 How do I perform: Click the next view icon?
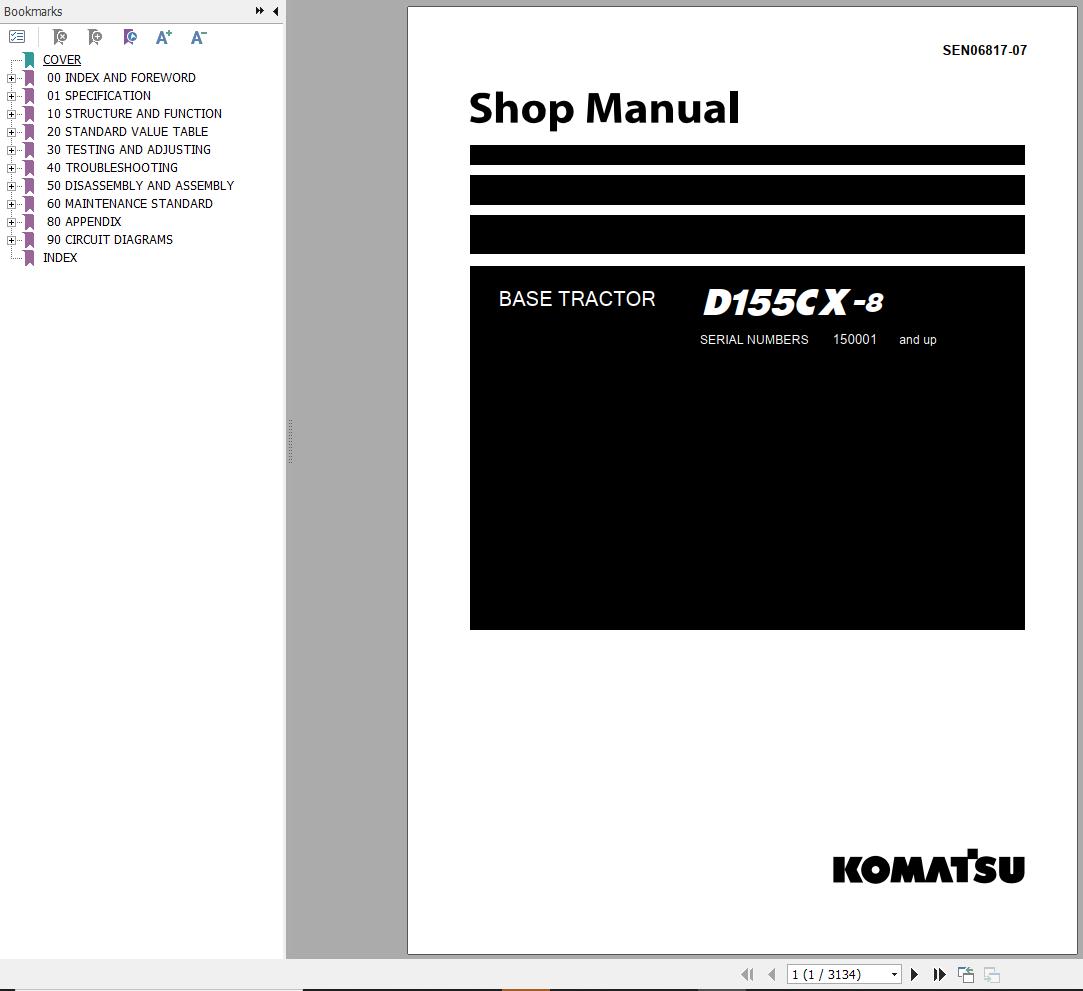(x=991, y=974)
